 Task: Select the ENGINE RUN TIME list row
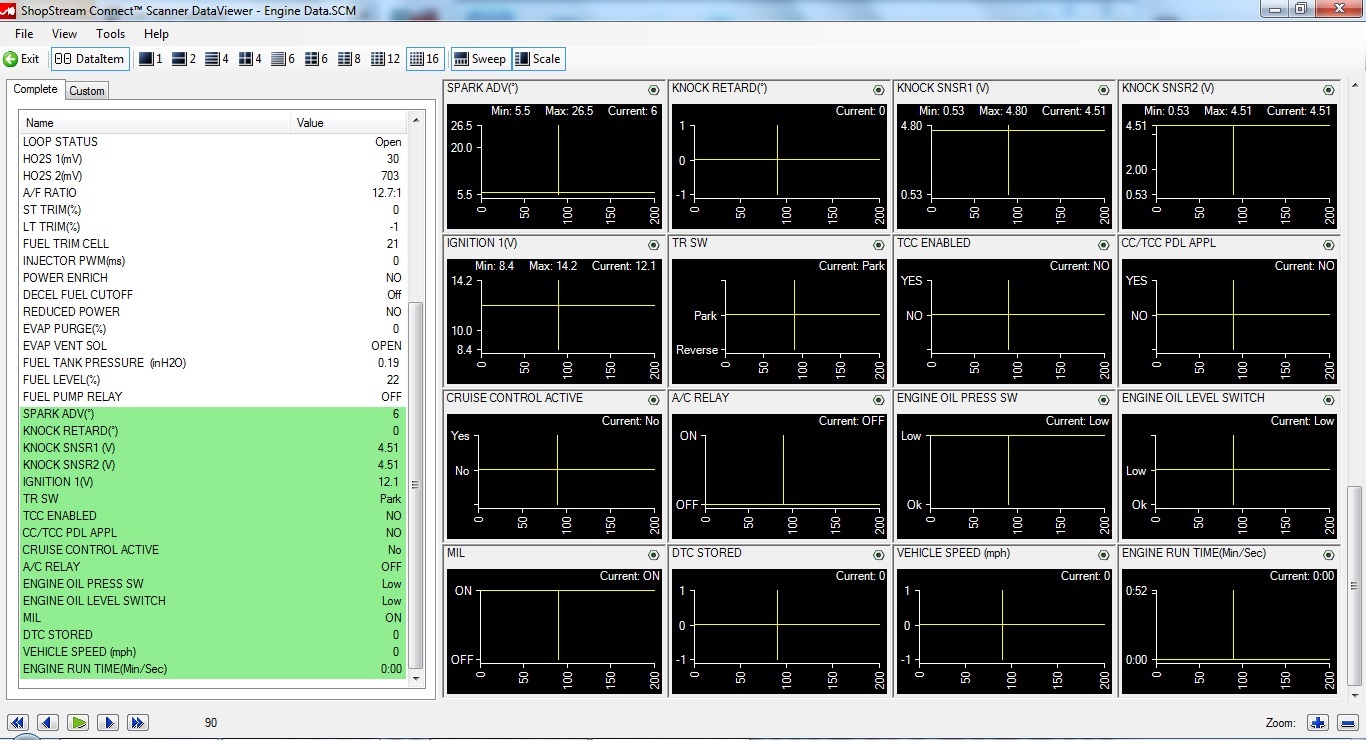click(213, 669)
